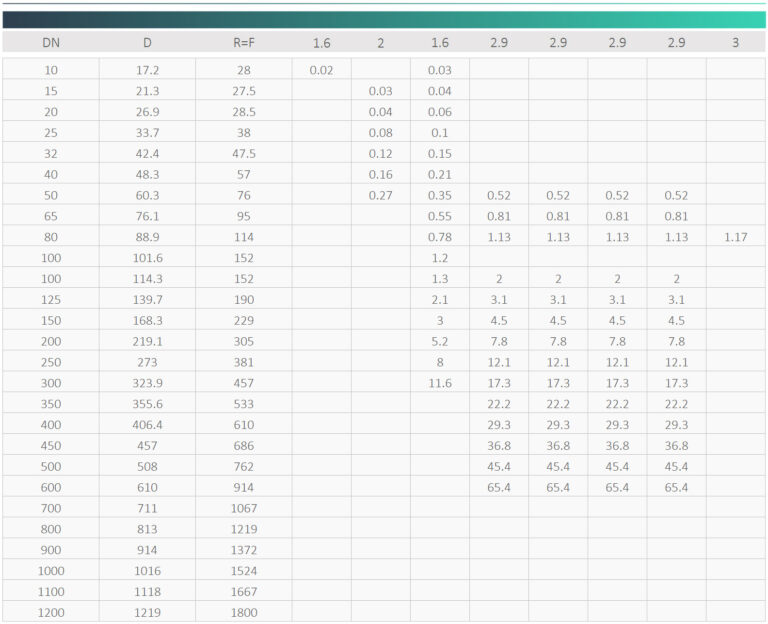This screenshot has width=768, height=624.
Task: Click the 101.6 cell in the D column
Action: tap(147, 258)
